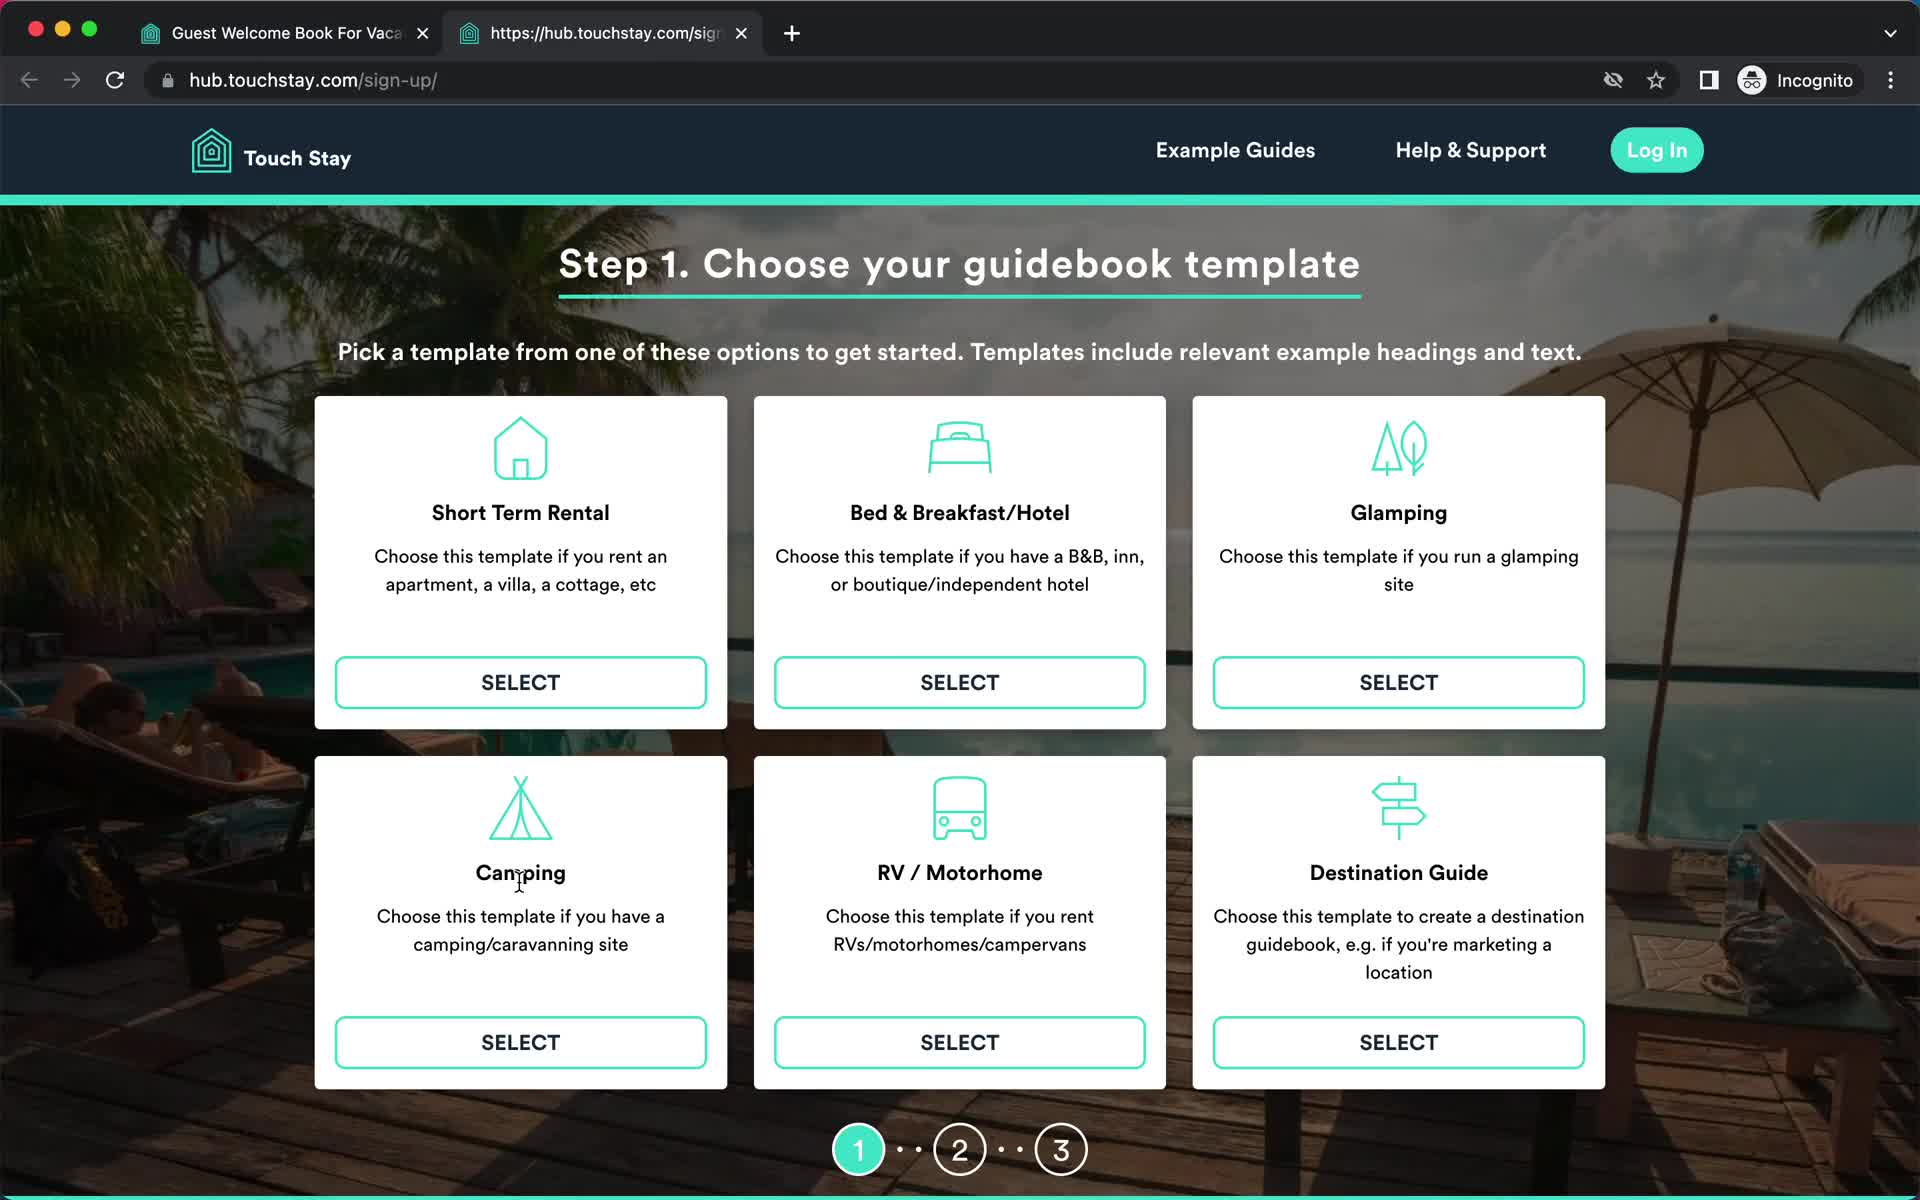1920x1200 pixels.
Task: Open Help & Support
Action: pos(1470,150)
